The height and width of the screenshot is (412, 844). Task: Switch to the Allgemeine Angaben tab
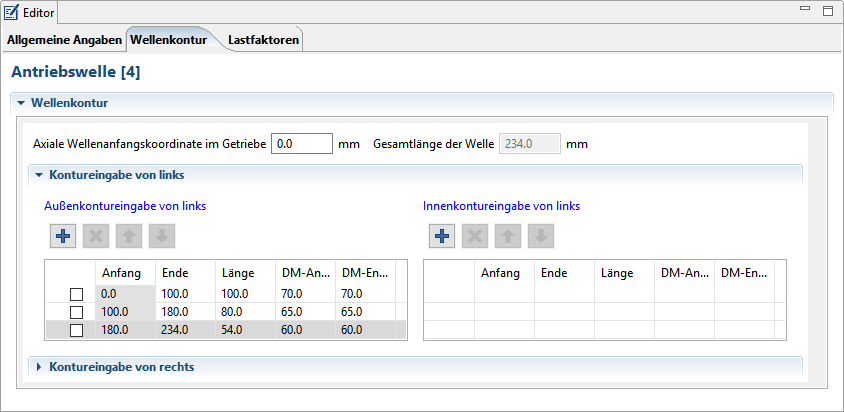(65, 40)
